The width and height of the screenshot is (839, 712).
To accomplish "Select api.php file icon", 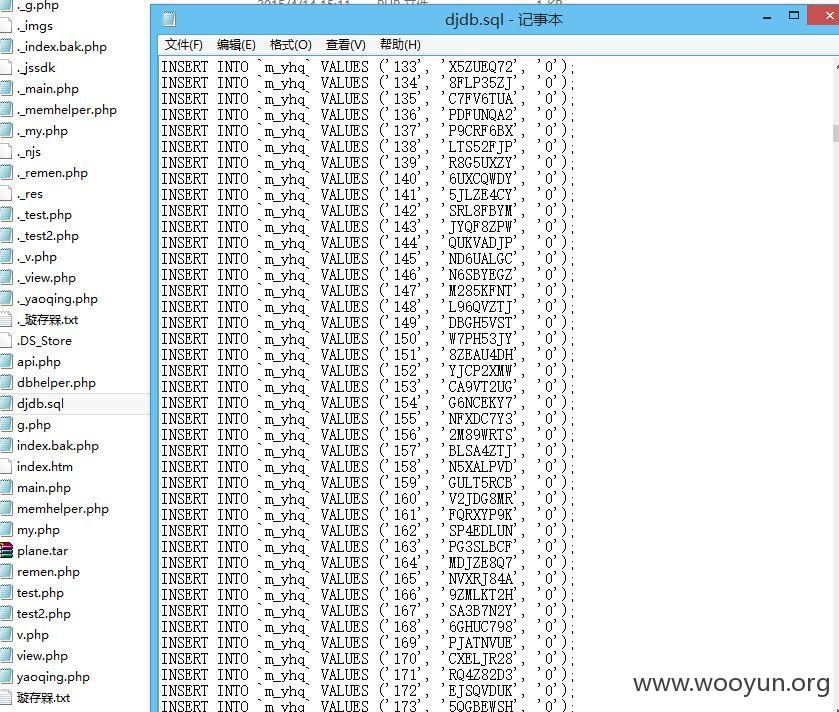I will pos(5,362).
